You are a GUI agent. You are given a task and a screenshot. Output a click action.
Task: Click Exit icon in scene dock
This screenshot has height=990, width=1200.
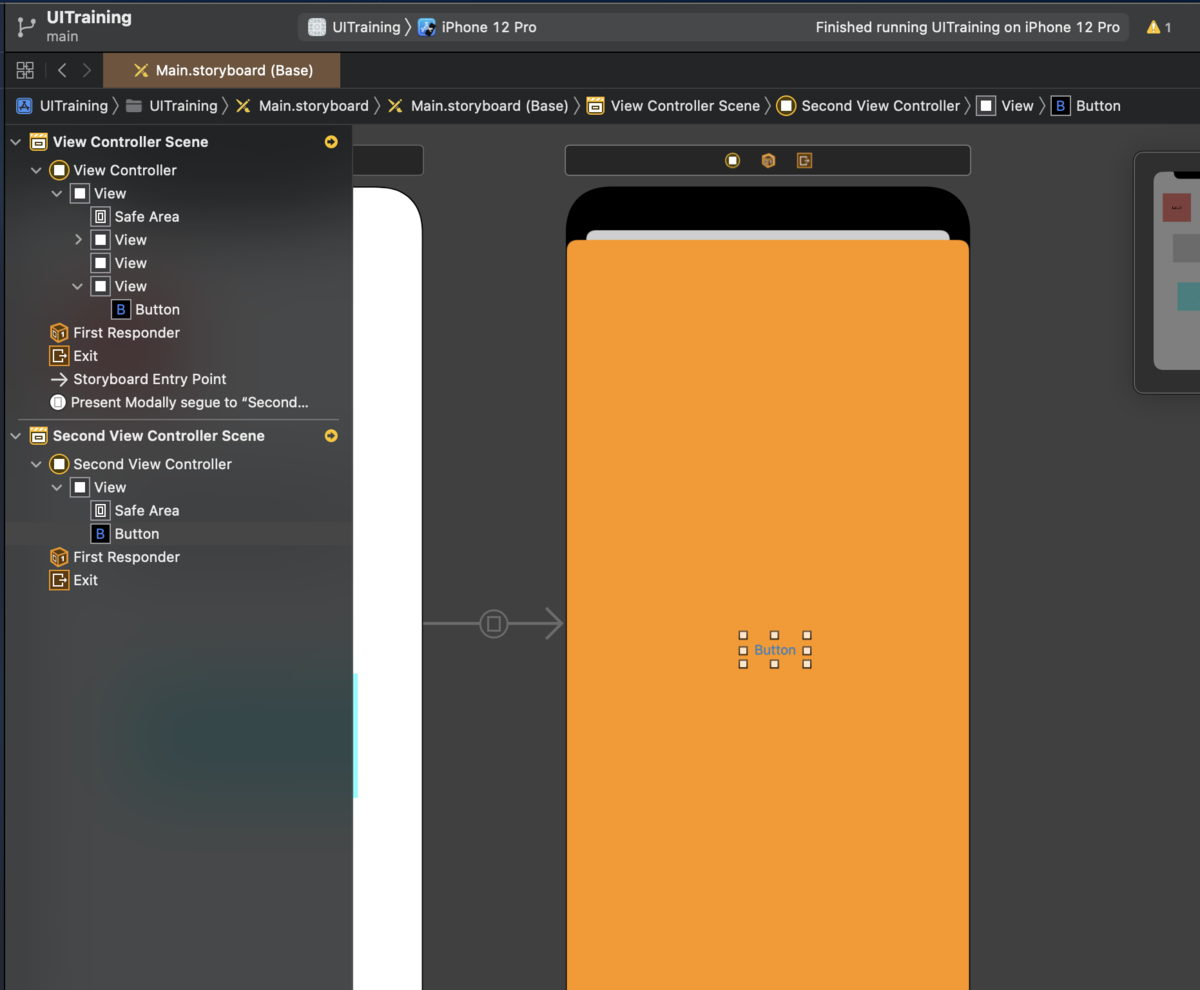tap(804, 160)
